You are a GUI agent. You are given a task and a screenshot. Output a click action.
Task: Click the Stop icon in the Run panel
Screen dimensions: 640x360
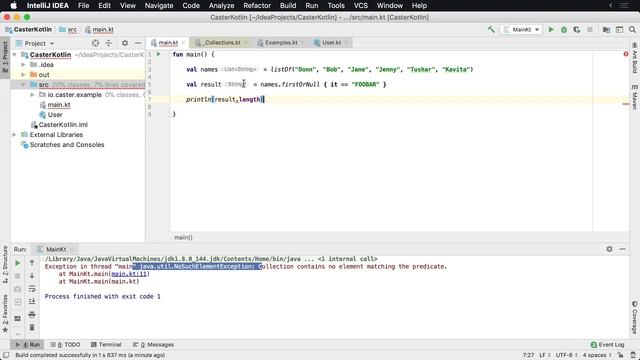(18, 276)
